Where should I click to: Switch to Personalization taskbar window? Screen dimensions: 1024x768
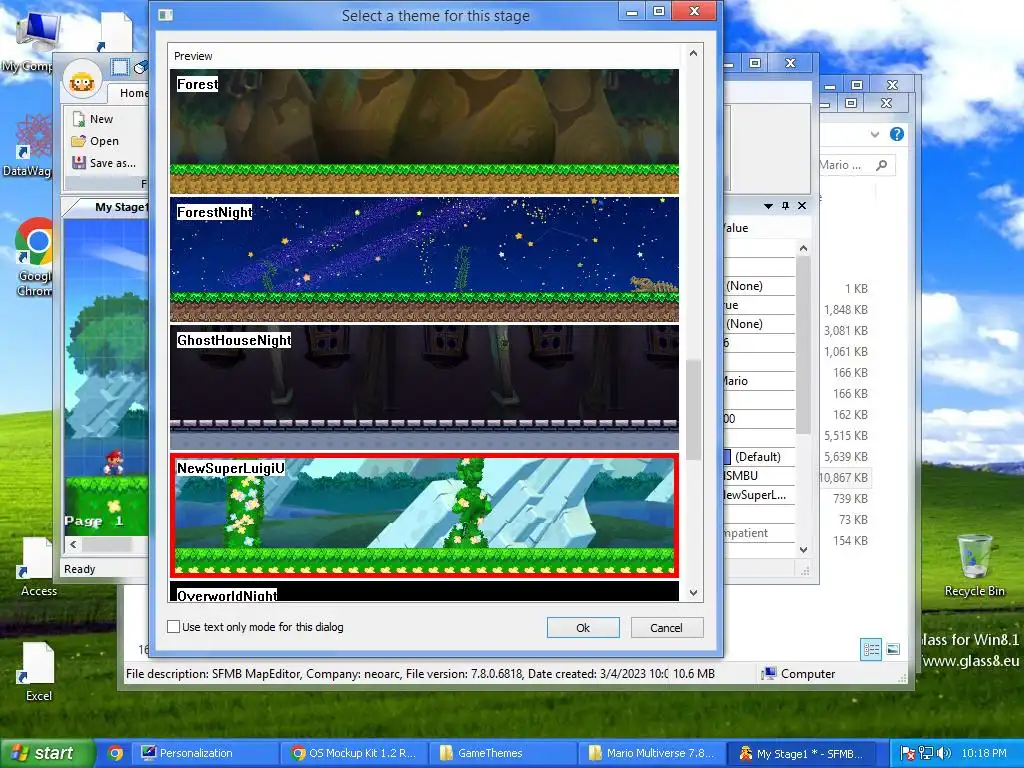(x=206, y=753)
